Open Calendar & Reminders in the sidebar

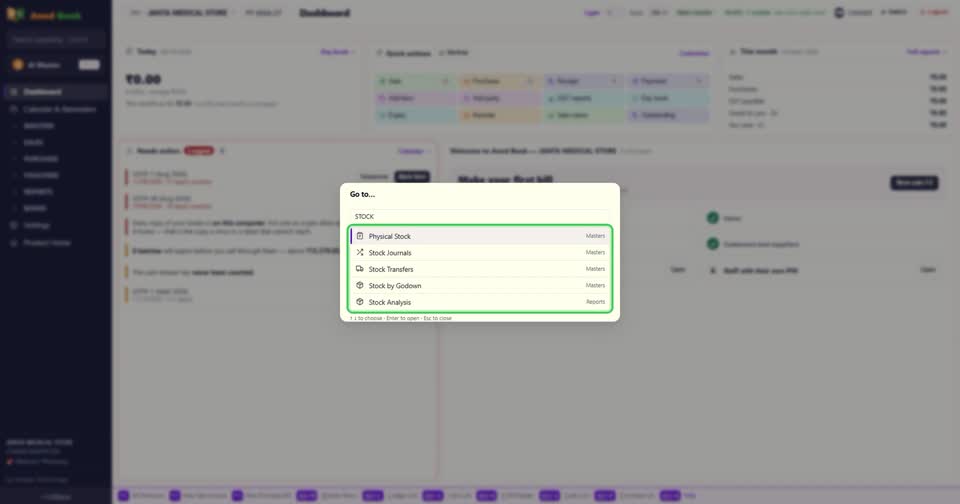55,109
